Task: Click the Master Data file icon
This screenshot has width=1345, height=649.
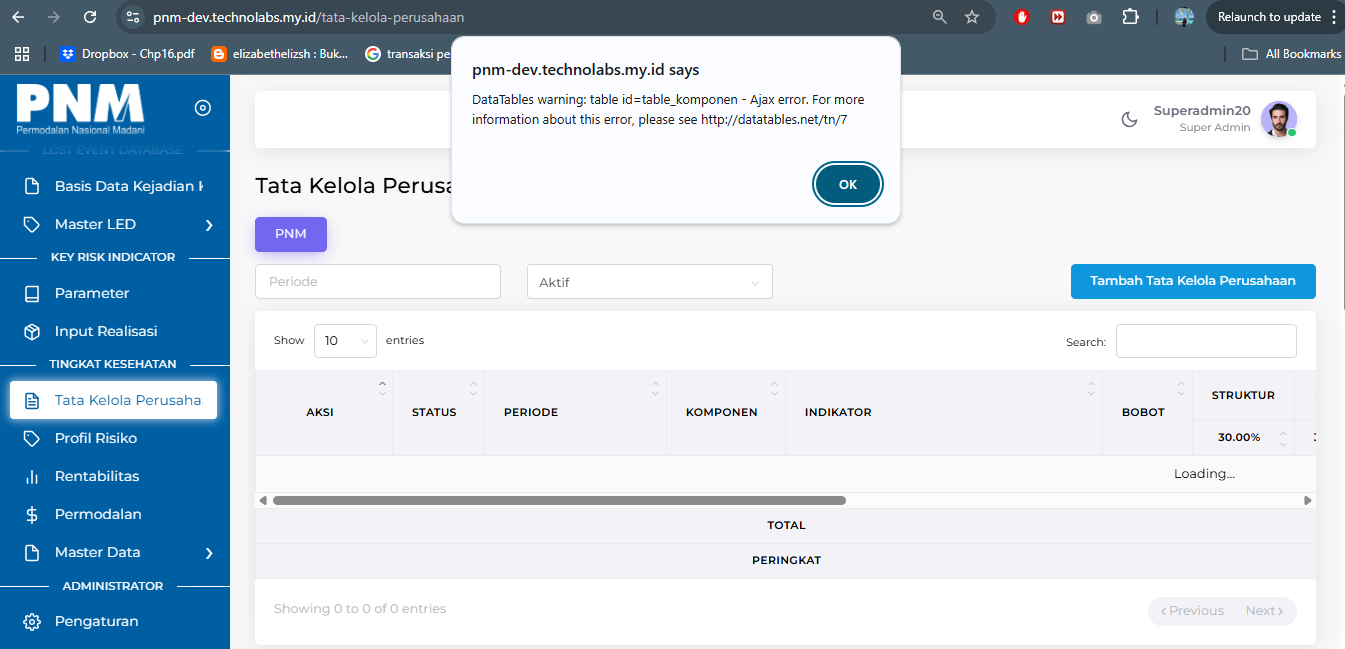Action: click(x=32, y=552)
